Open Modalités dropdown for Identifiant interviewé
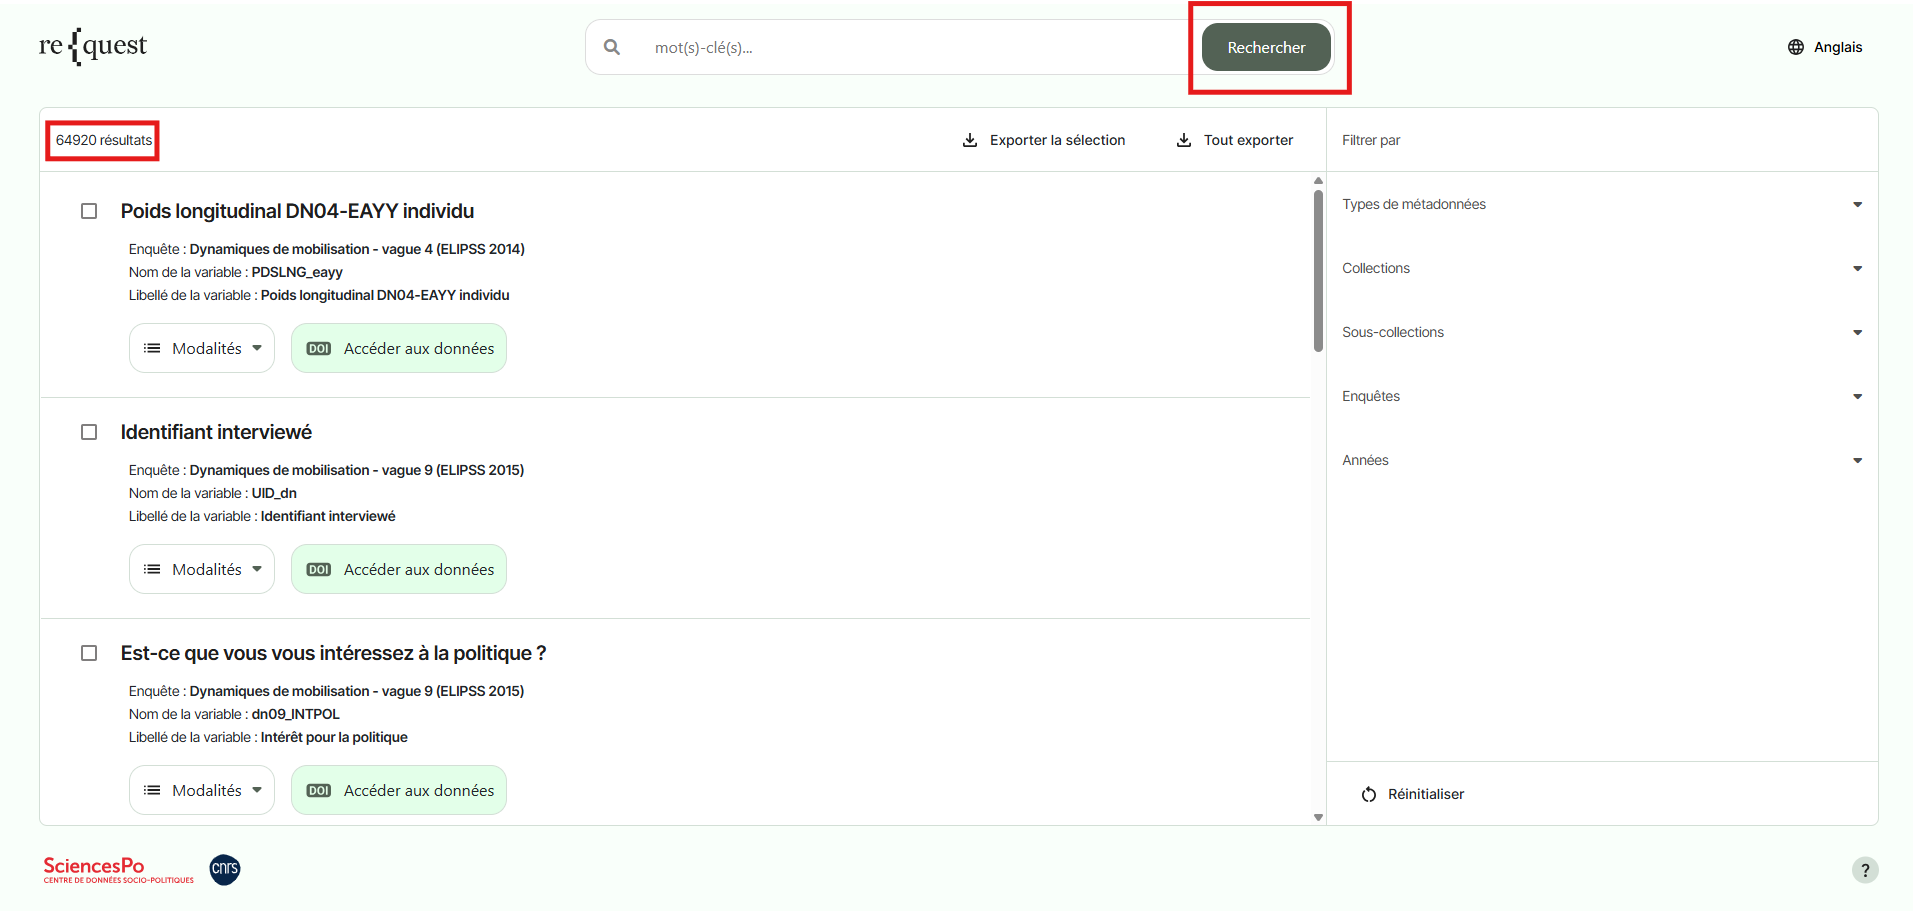Screen dimensions: 1913x911 pyautogui.click(x=202, y=569)
